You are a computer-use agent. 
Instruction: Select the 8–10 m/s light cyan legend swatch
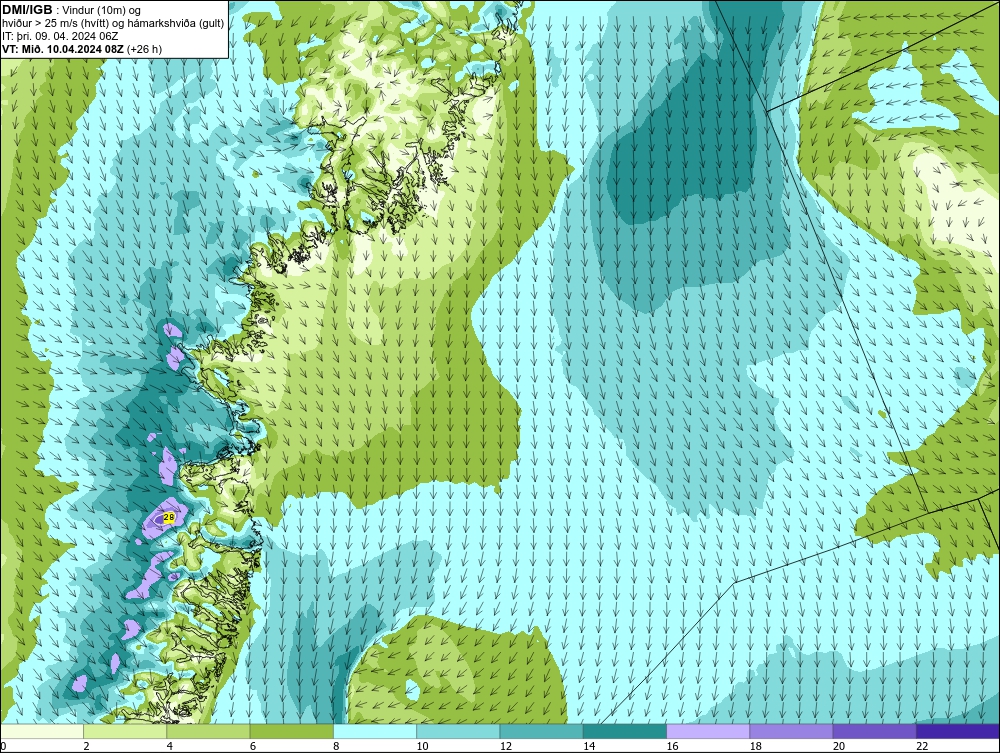tap(375, 731)
